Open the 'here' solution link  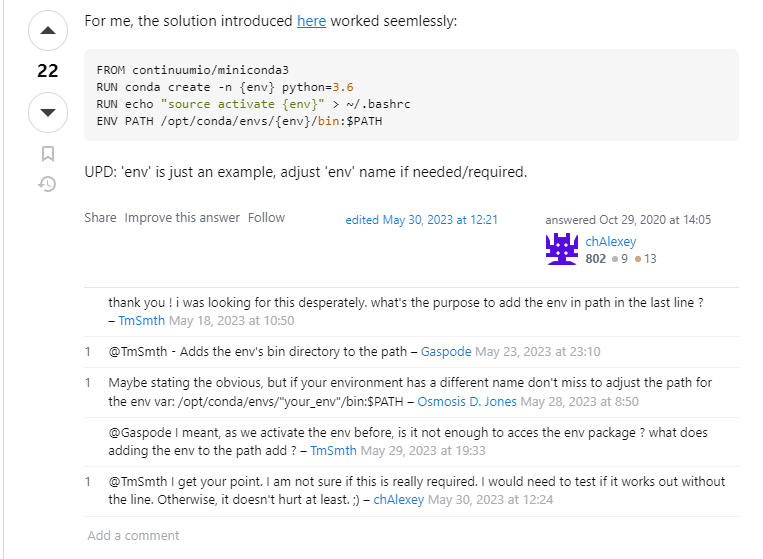311,20
